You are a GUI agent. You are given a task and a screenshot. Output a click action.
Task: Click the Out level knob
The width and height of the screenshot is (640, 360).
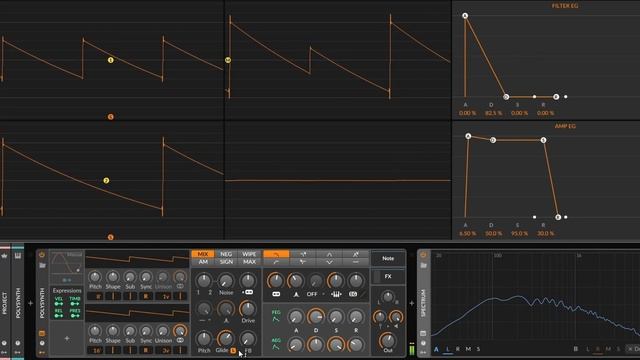(387, 340)
